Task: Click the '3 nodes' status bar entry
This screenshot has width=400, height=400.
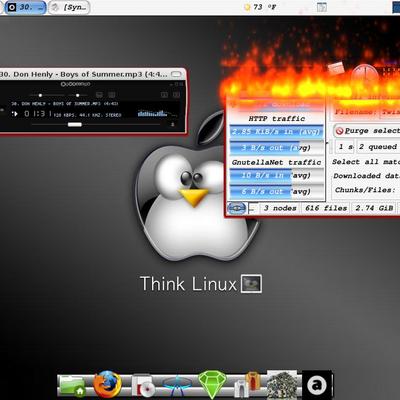Action: 280,208
